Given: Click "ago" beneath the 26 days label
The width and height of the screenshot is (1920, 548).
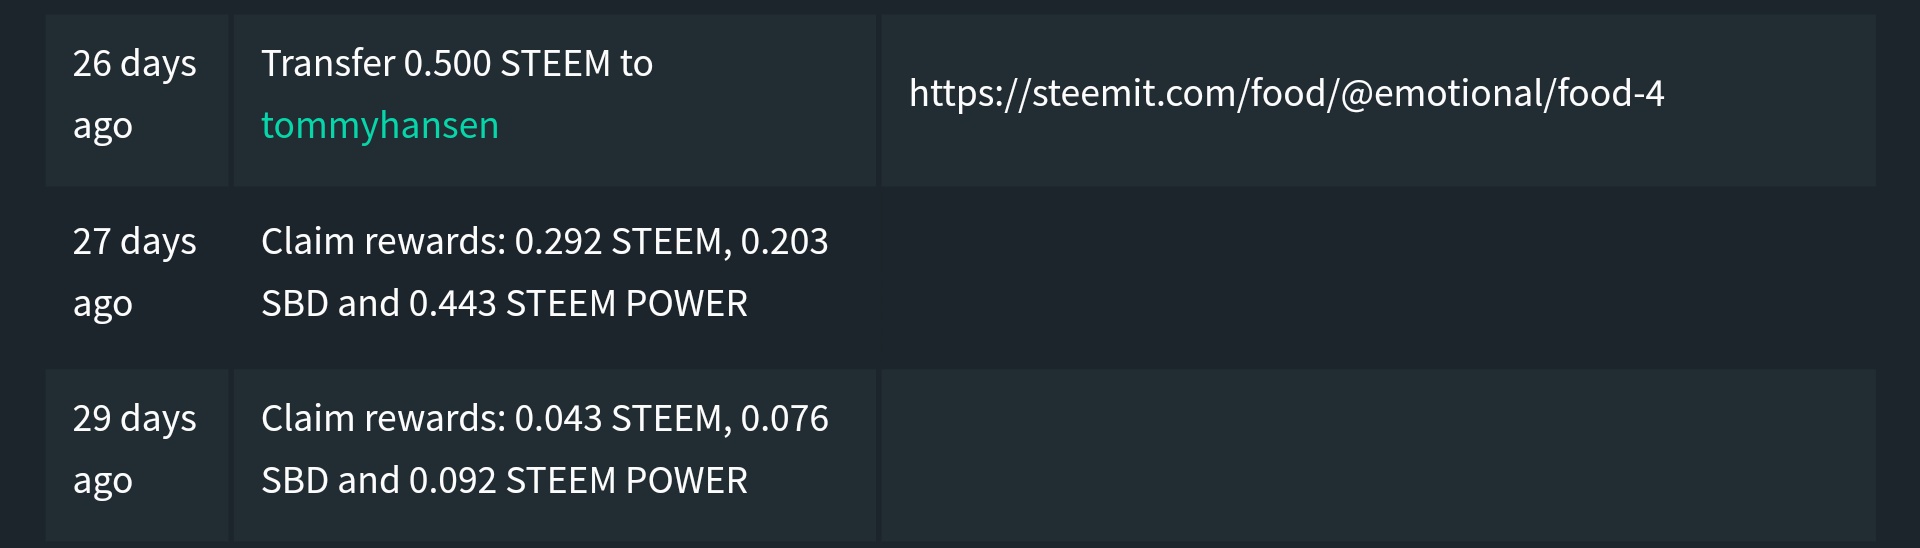Looking at the screenshot, I should pos(103,128).
